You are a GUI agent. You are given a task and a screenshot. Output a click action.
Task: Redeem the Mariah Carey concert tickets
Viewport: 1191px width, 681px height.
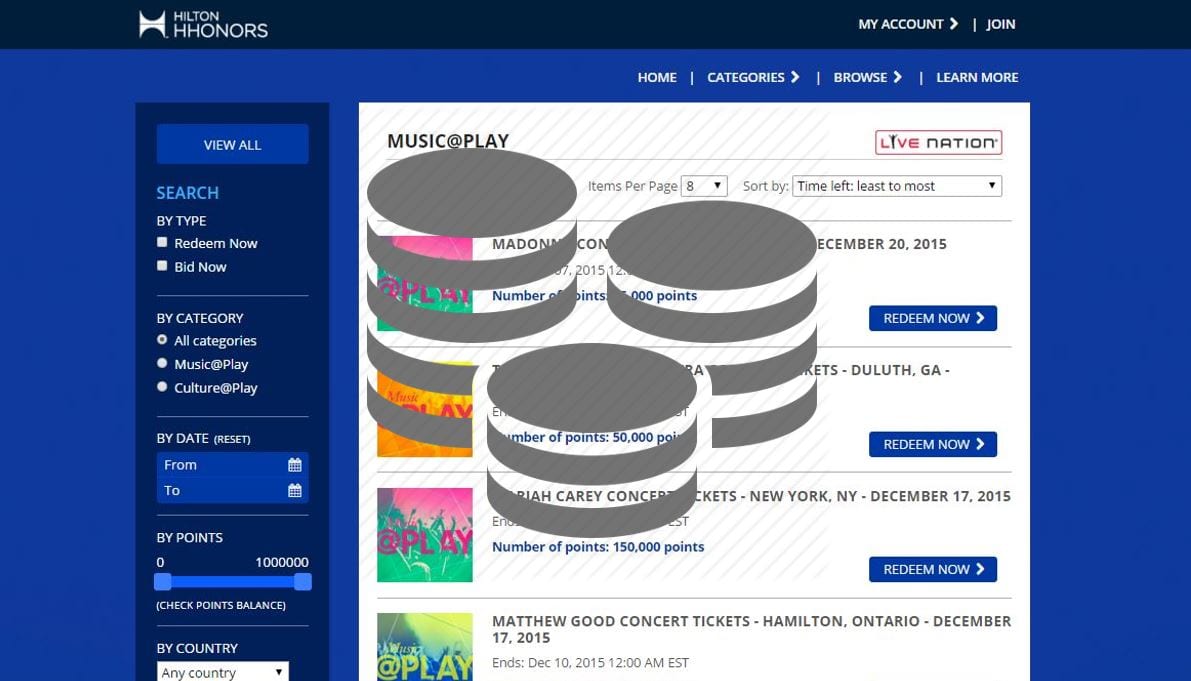(x=933, y=569)
